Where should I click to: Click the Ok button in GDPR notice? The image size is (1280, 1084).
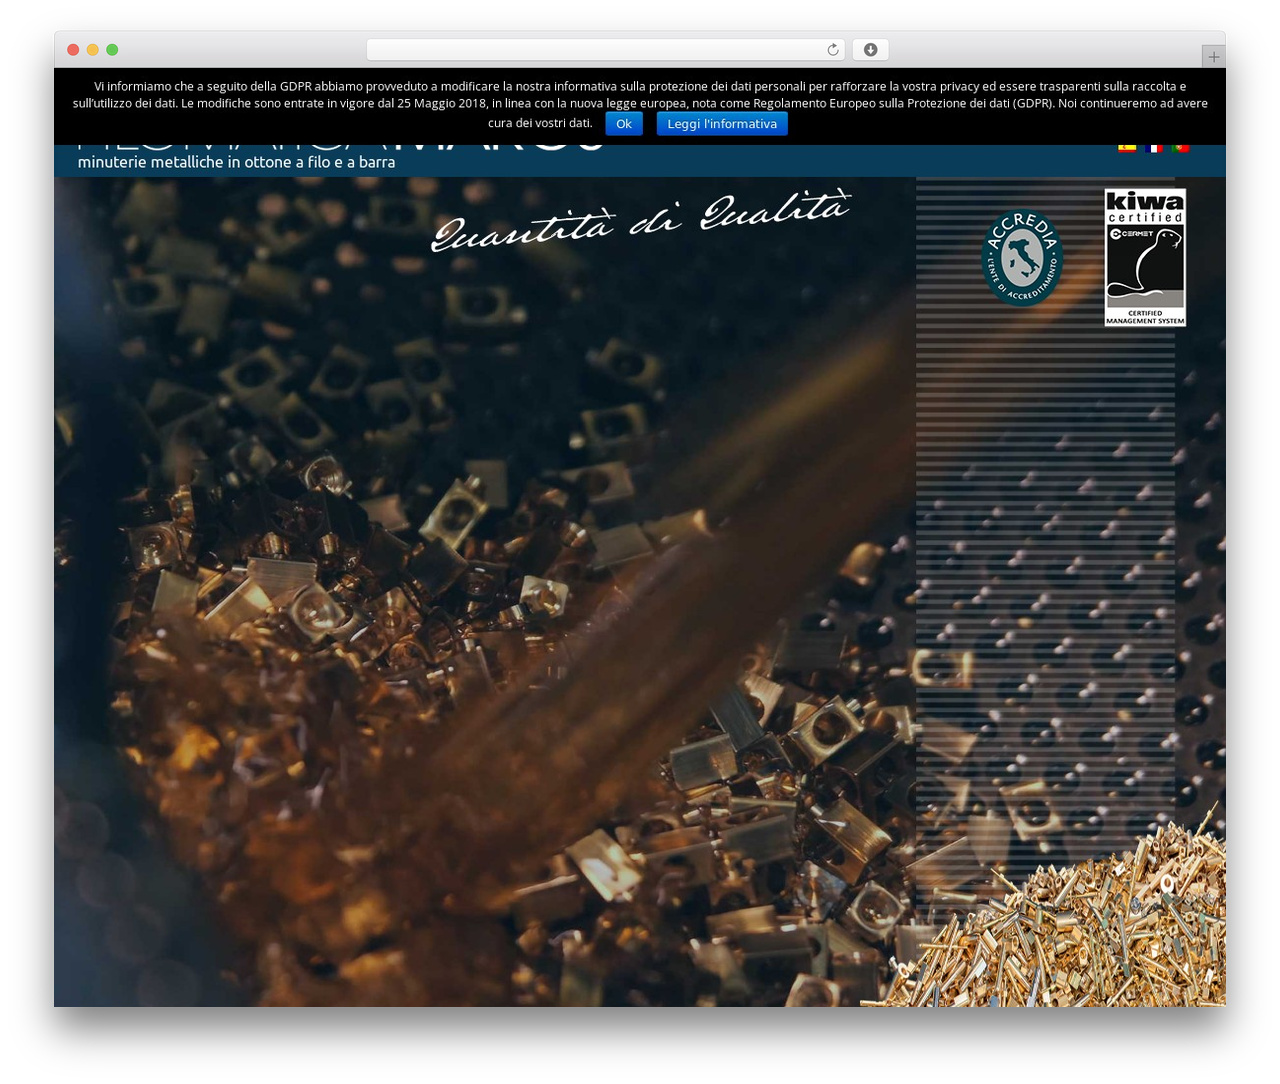click(x=624, y=124)
